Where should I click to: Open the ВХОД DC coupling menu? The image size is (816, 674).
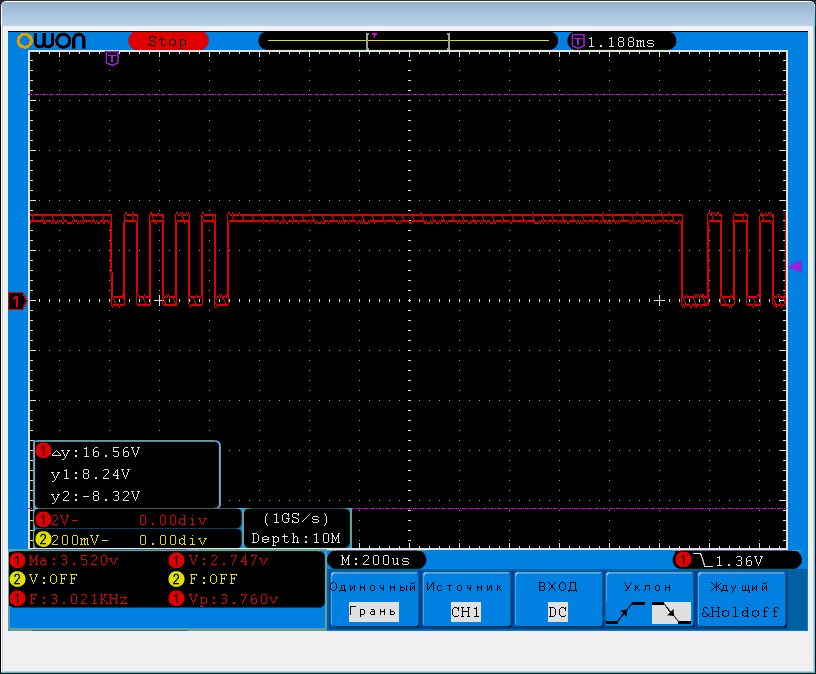[557, 600]
